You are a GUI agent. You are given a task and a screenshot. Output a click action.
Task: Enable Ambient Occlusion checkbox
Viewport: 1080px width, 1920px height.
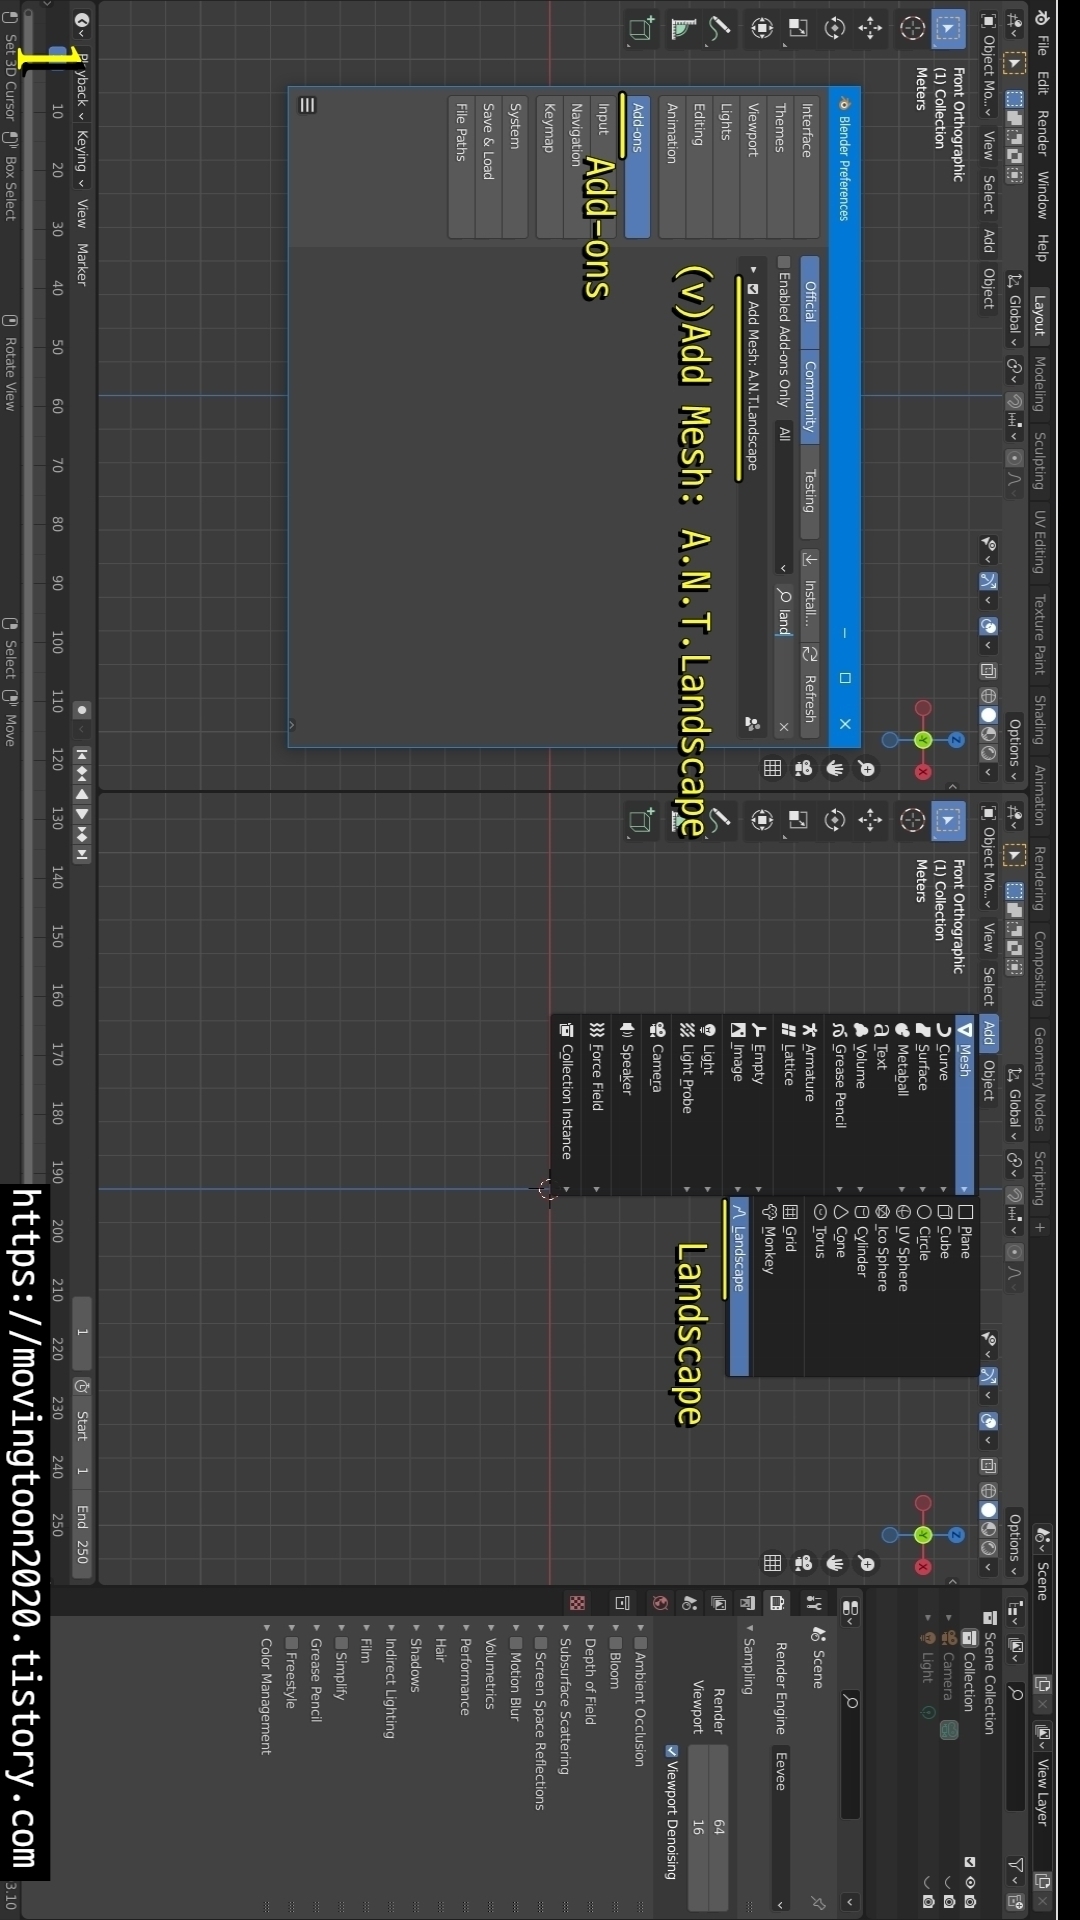[641, 1643]
